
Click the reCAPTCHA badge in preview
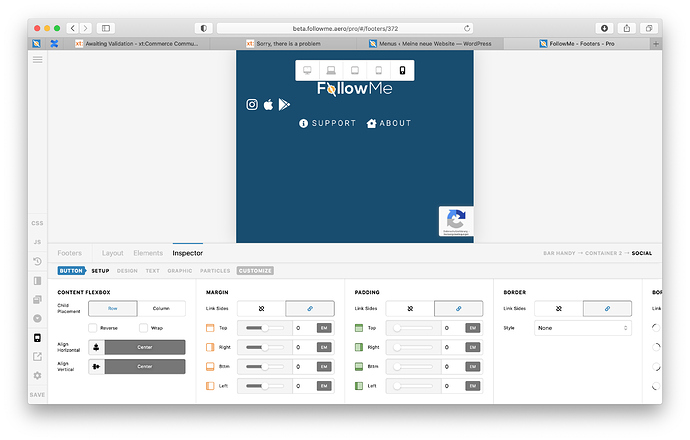point(456,221)
